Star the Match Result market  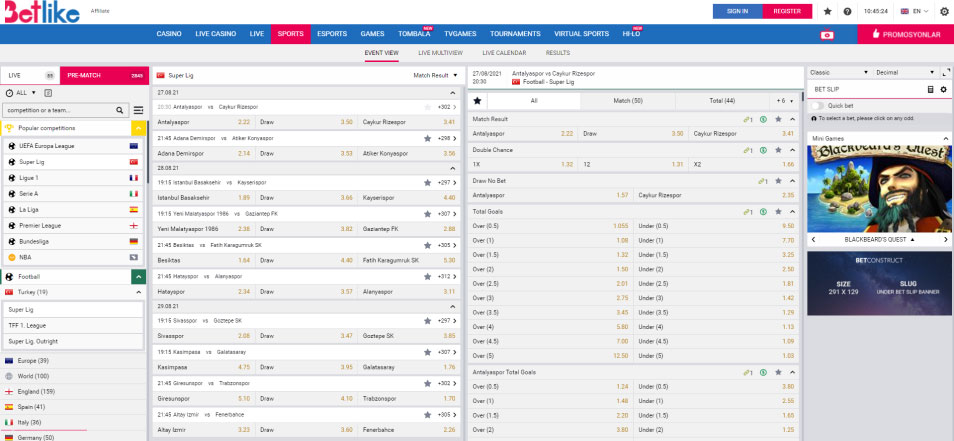coord(778,119)
